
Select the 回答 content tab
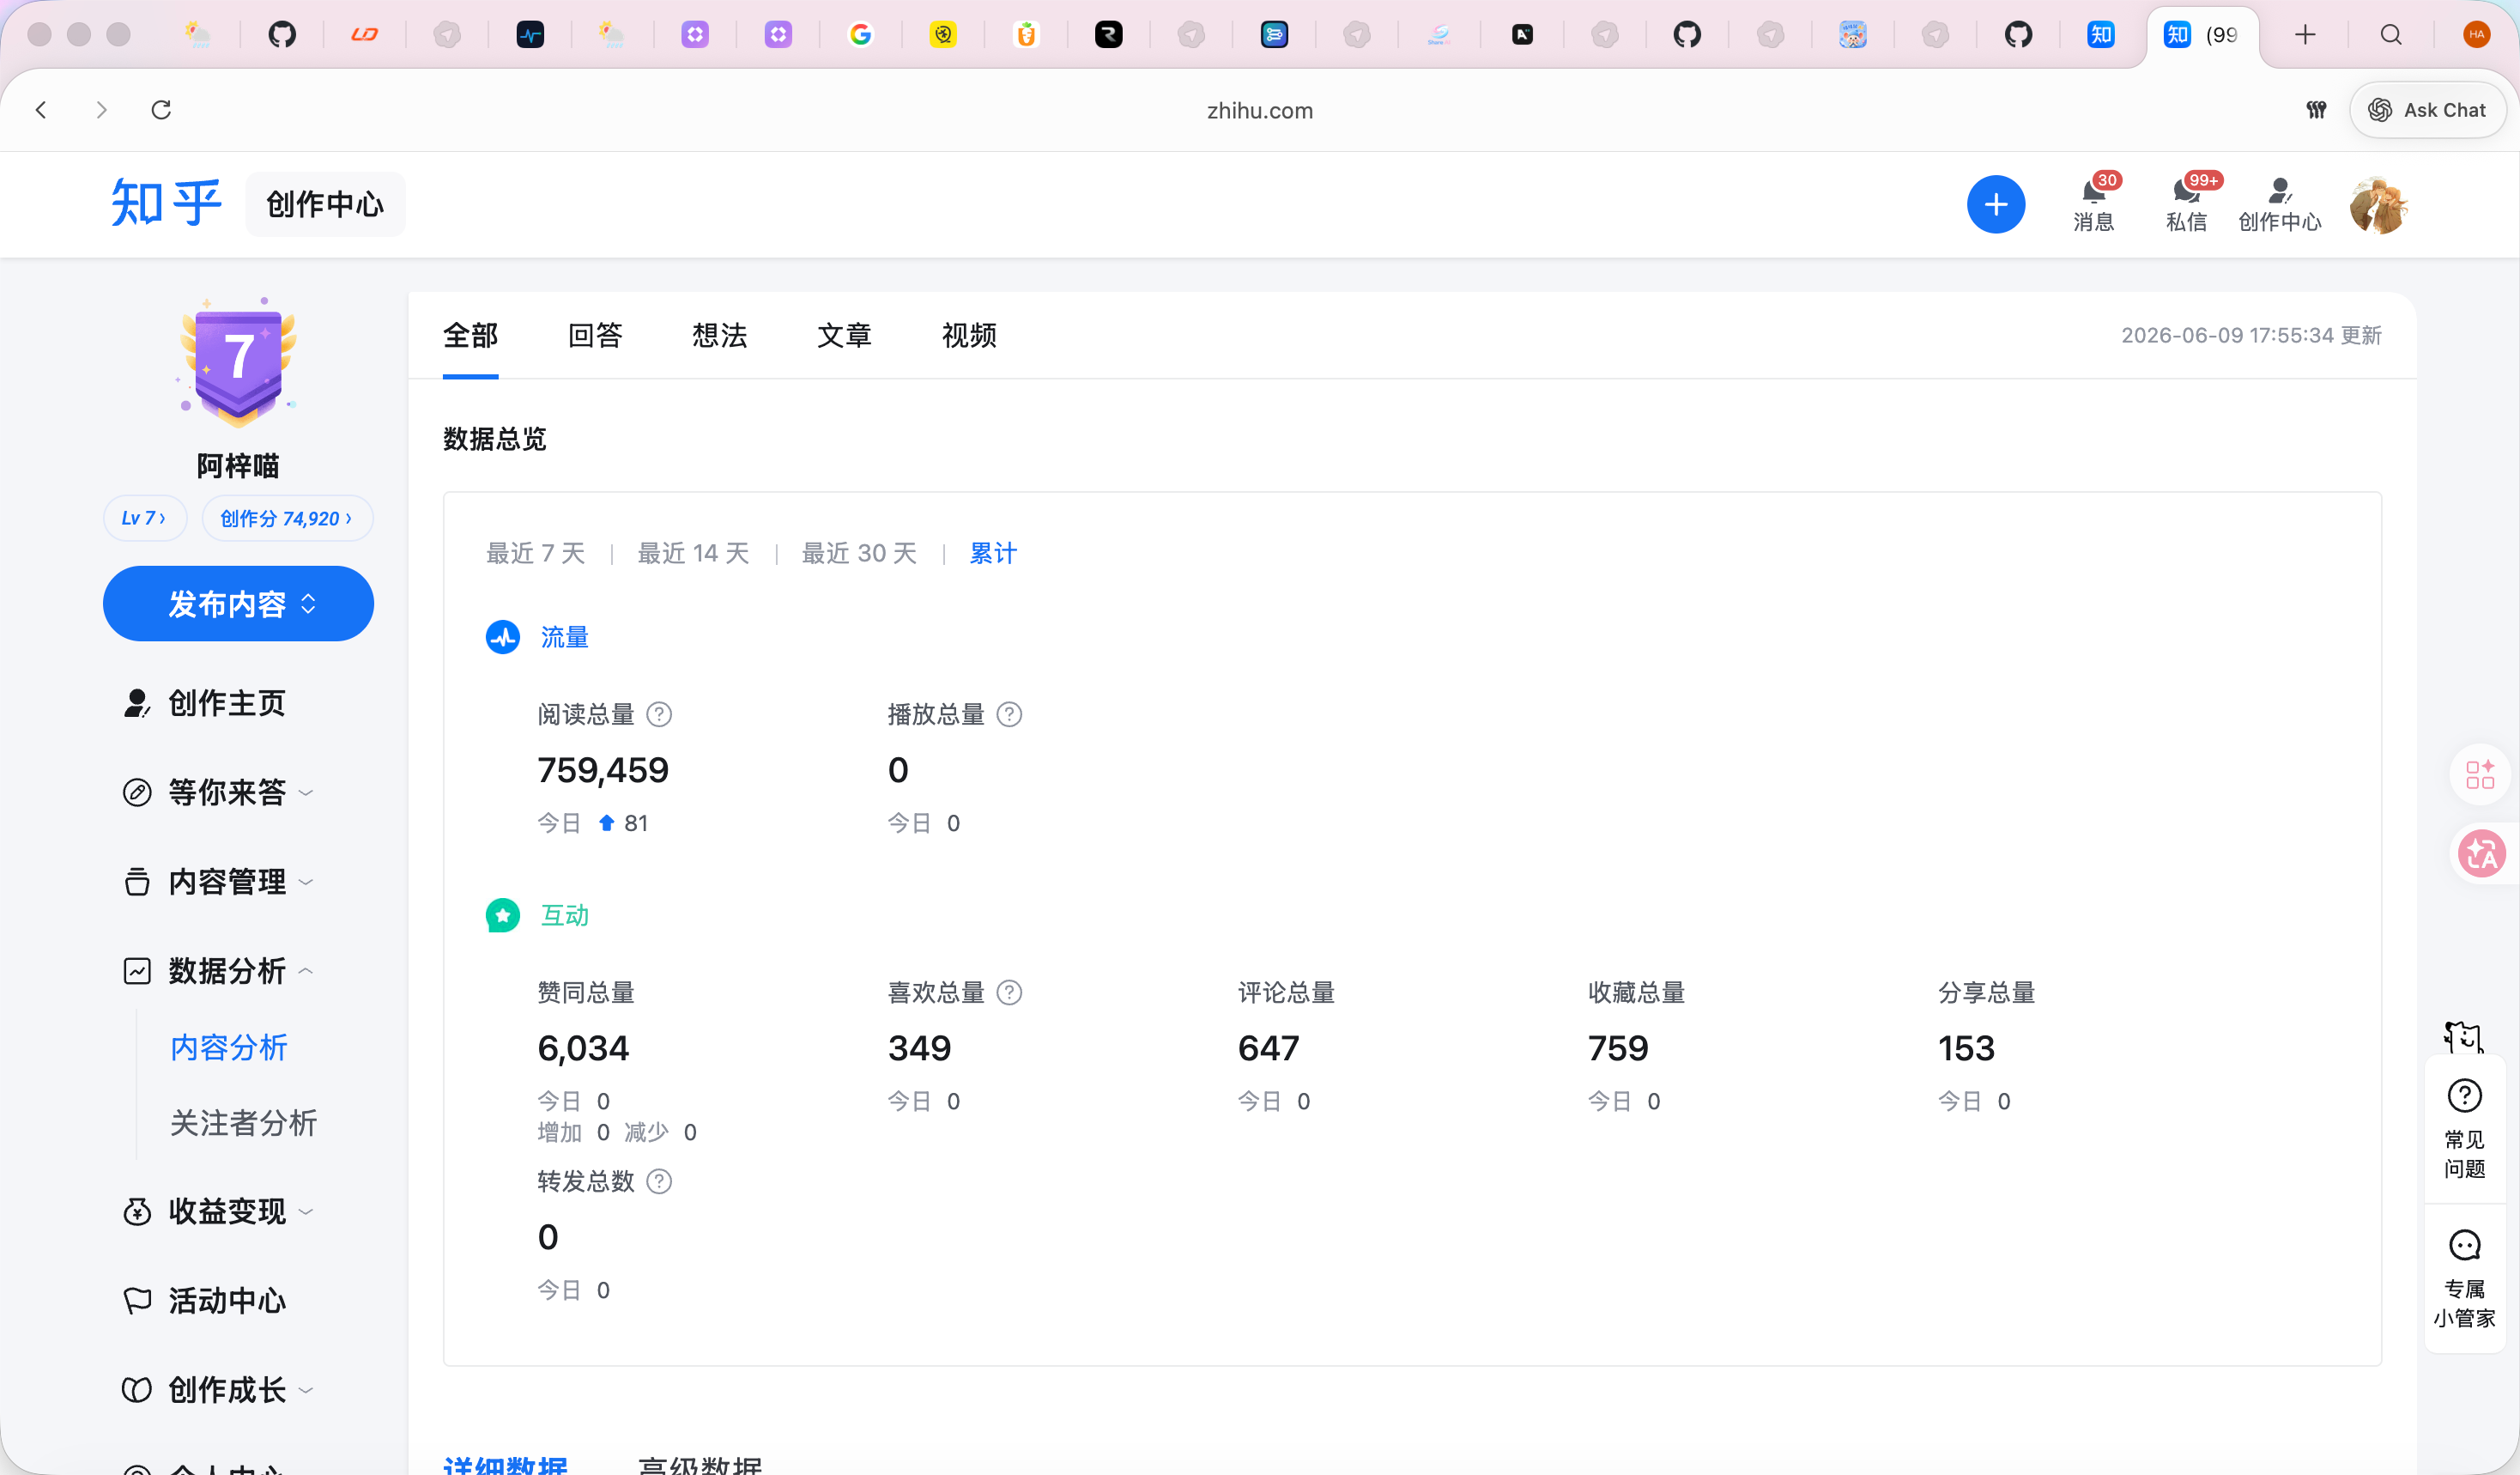click(595, 335)
